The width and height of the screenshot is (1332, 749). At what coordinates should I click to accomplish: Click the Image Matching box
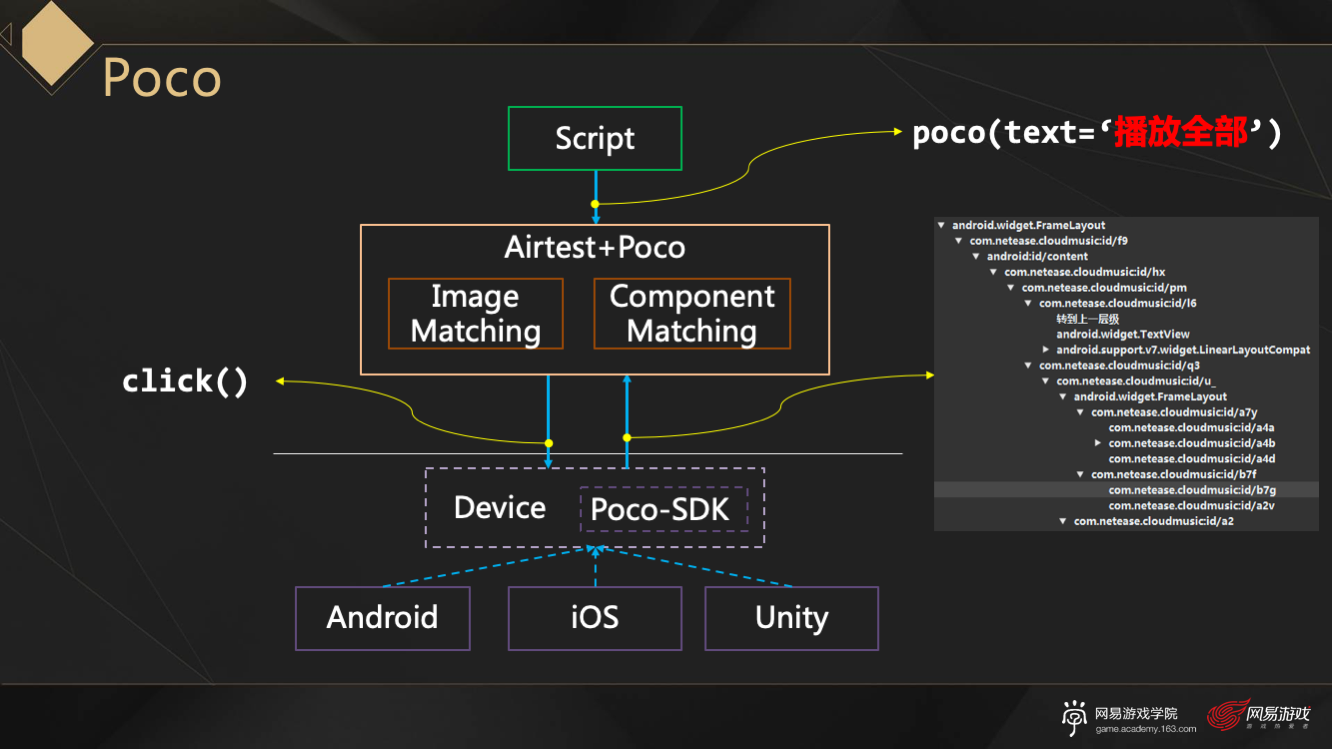point(475,313)
